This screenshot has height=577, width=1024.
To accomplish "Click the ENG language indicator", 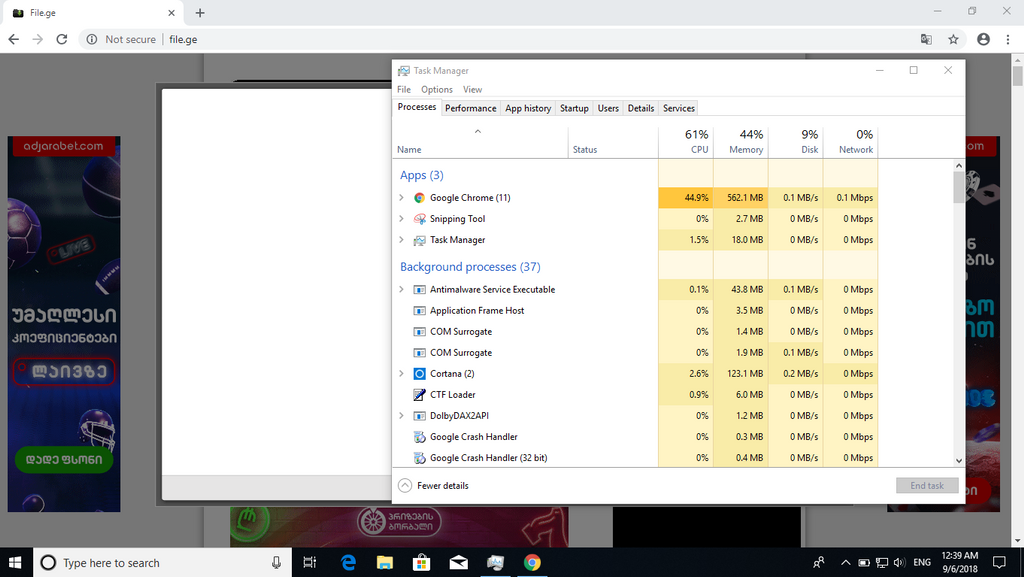I will tap(921, 563).
